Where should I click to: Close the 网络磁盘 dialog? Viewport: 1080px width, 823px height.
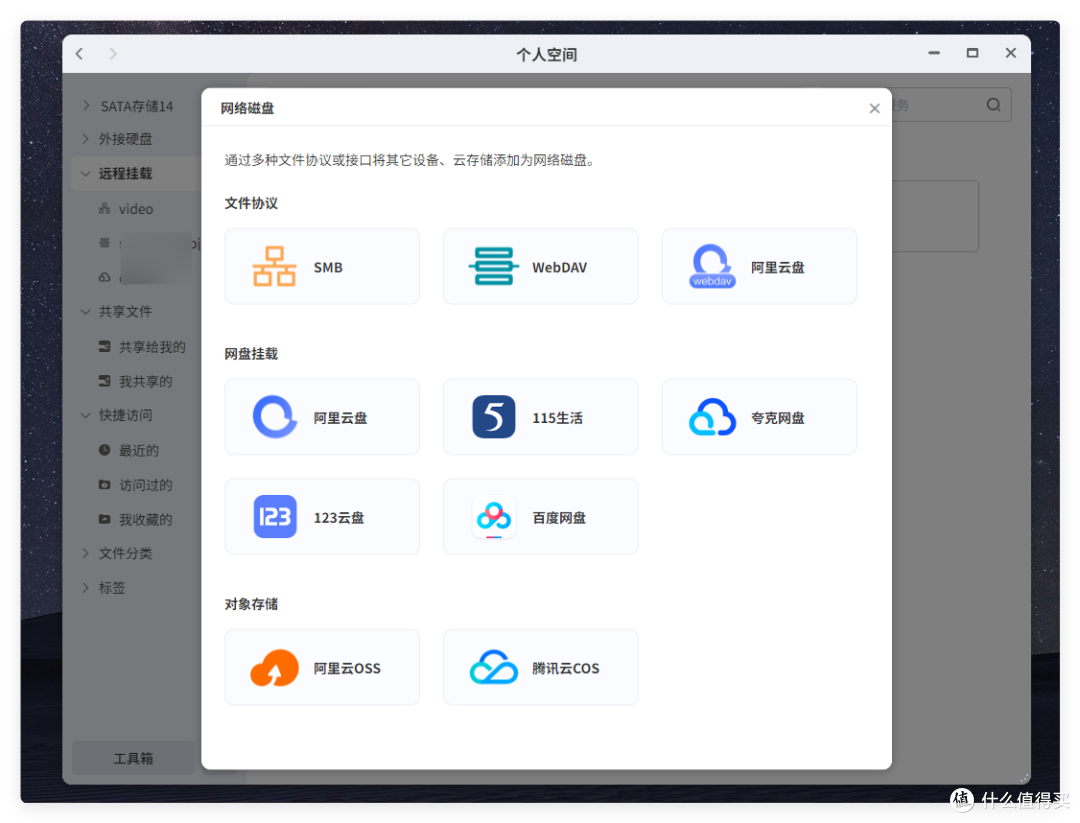coord(874,108)
